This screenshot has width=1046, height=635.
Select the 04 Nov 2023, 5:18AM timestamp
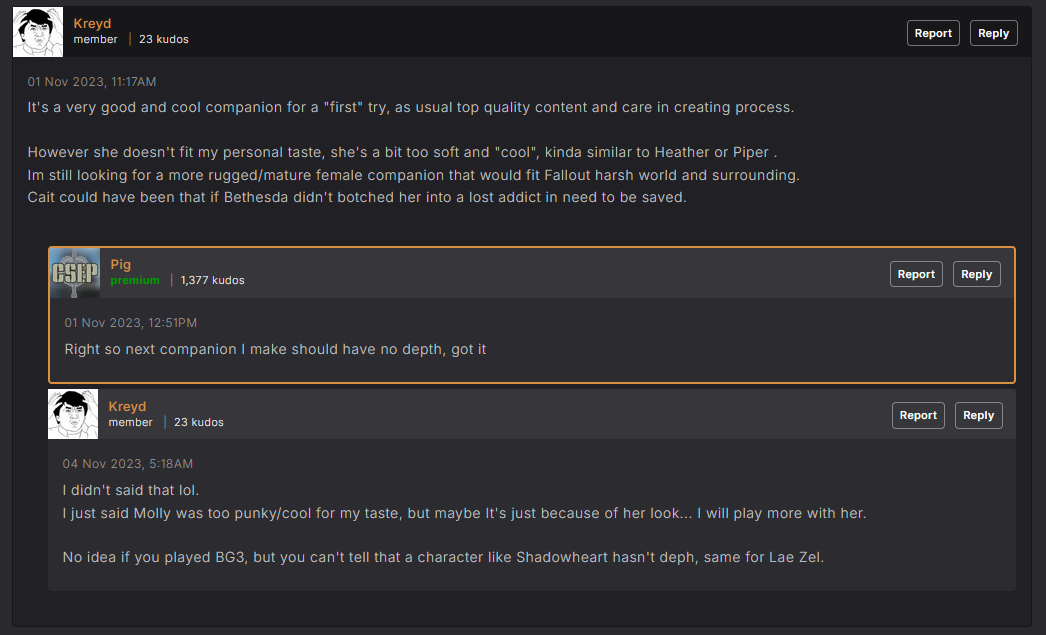tap(128, 464)
